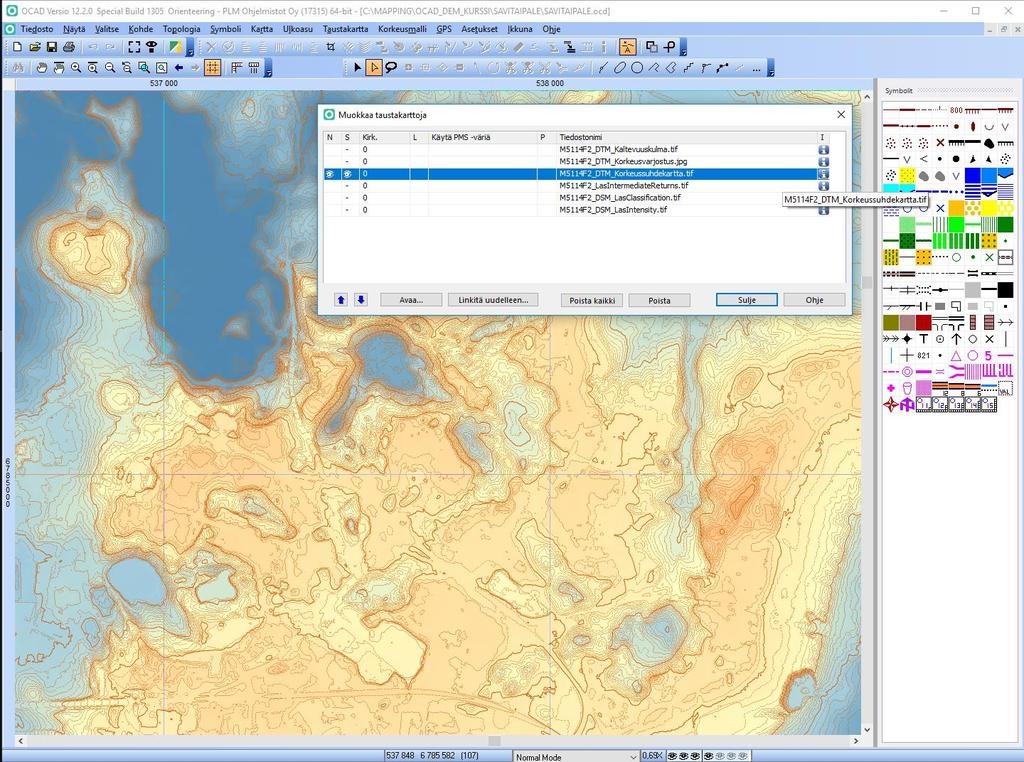This screenshot has height=762, width=1024.
Task: Choose the black arrow select object tool
Action: 357,67
